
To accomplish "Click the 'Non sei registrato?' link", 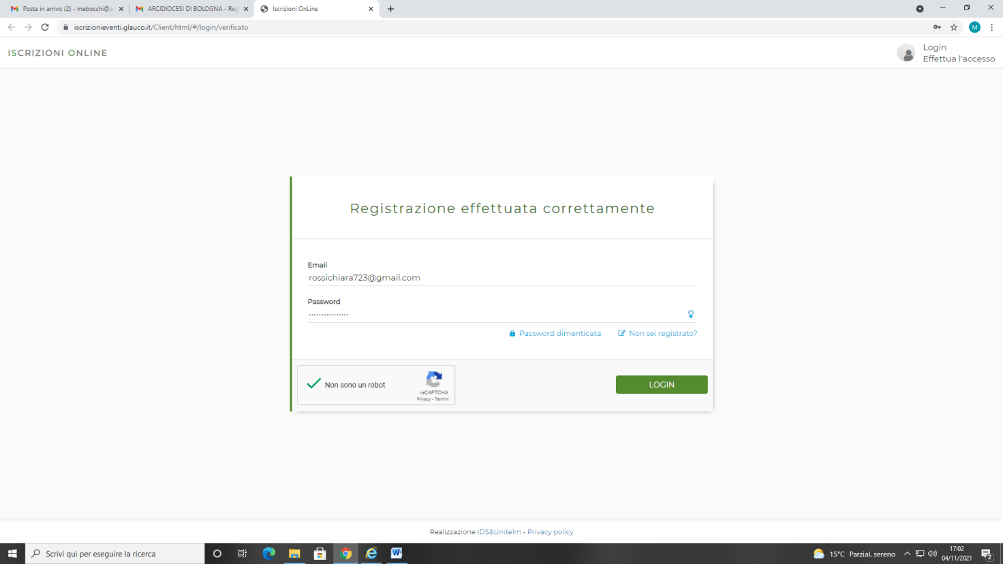I will tap(662, 333).
